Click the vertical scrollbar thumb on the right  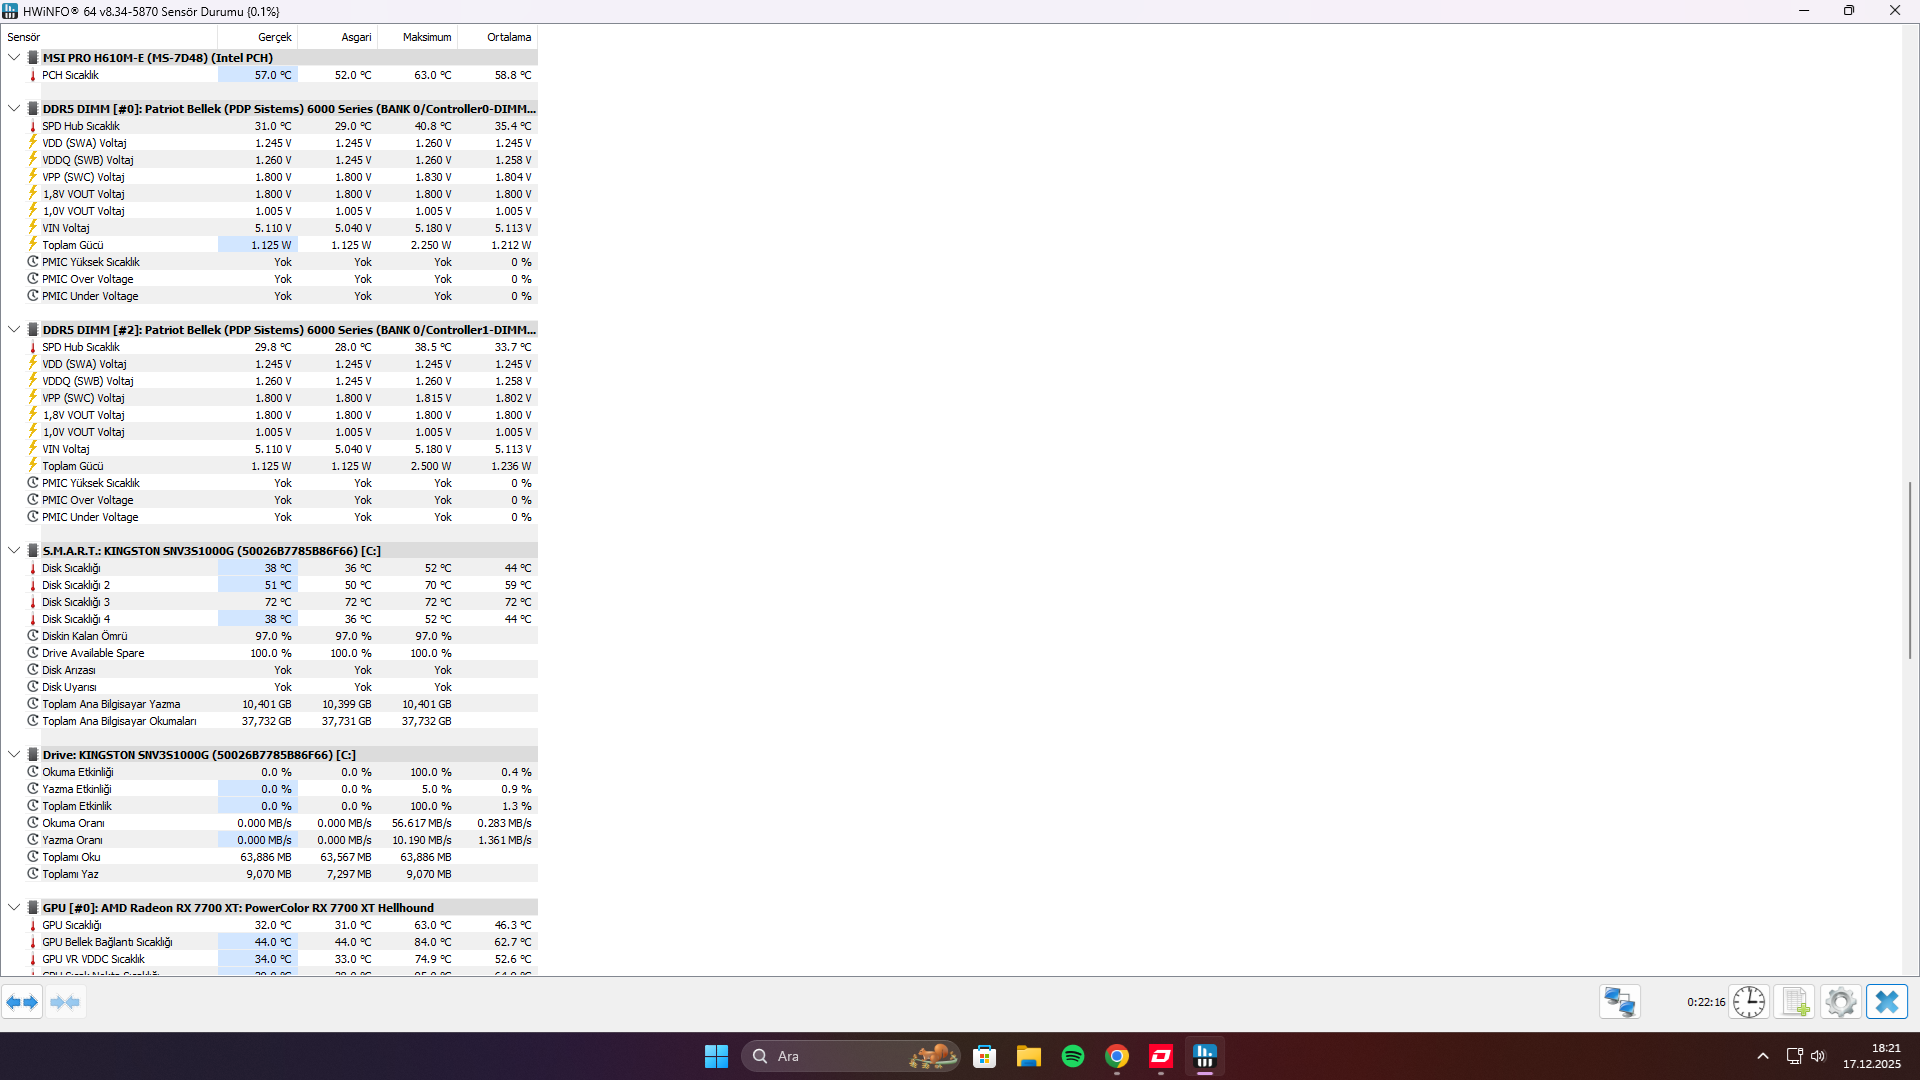click(x=1910, y=570)
